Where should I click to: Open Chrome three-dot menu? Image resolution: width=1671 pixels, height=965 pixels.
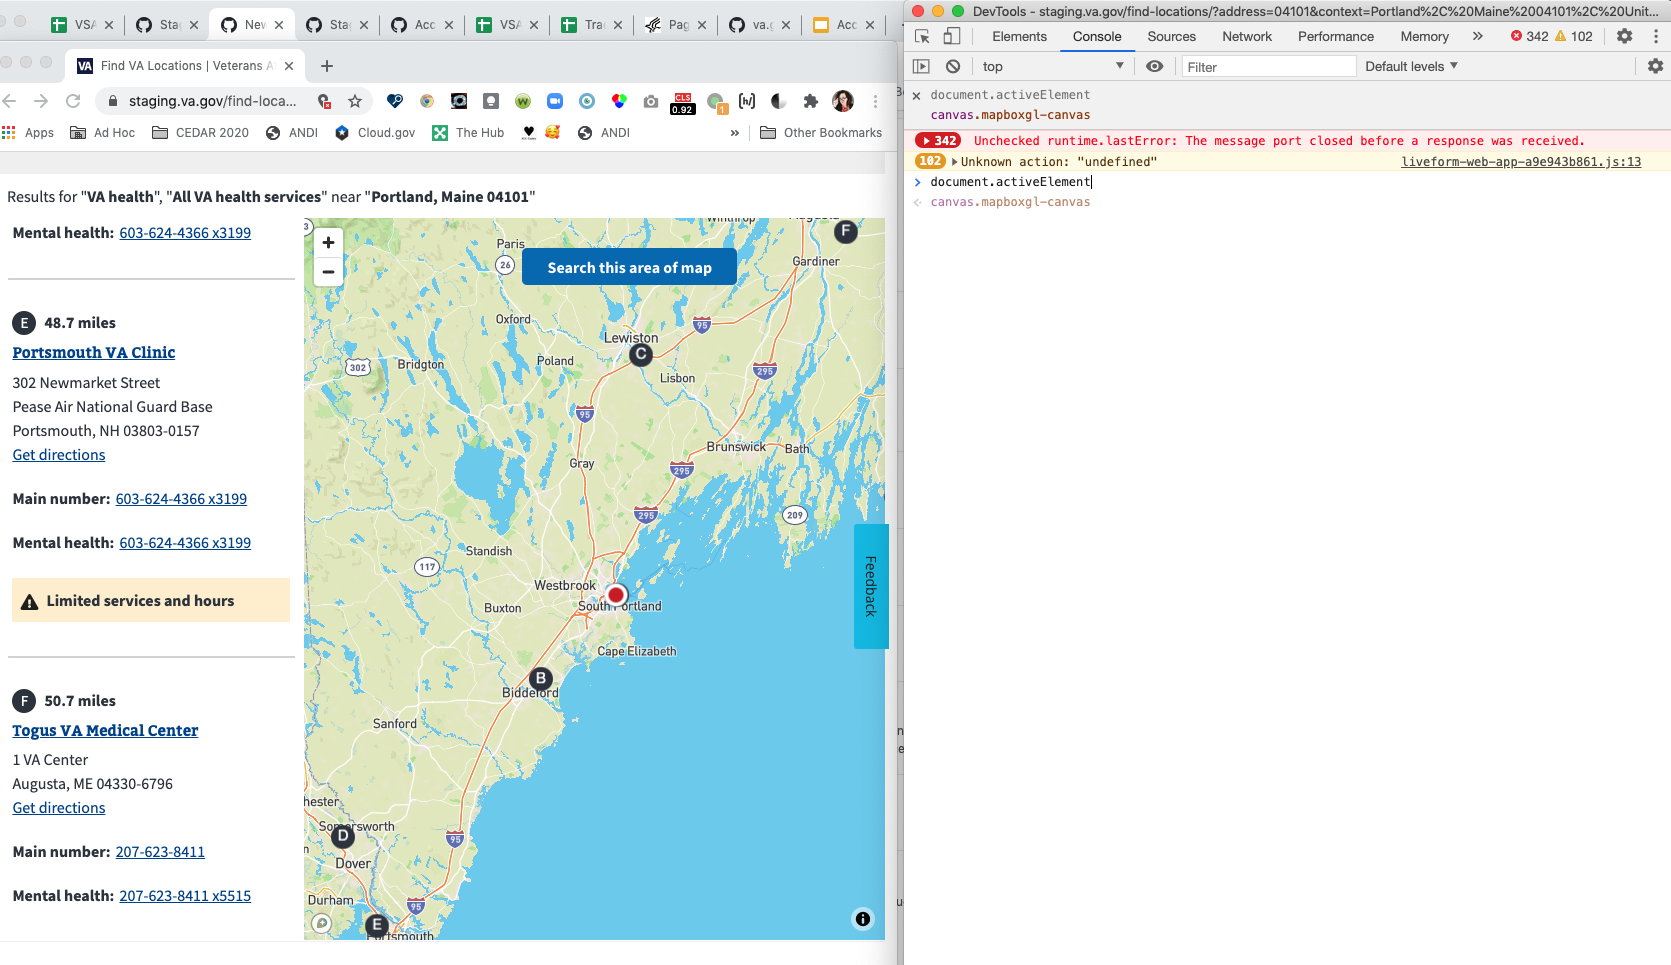[x=875, y=101]
